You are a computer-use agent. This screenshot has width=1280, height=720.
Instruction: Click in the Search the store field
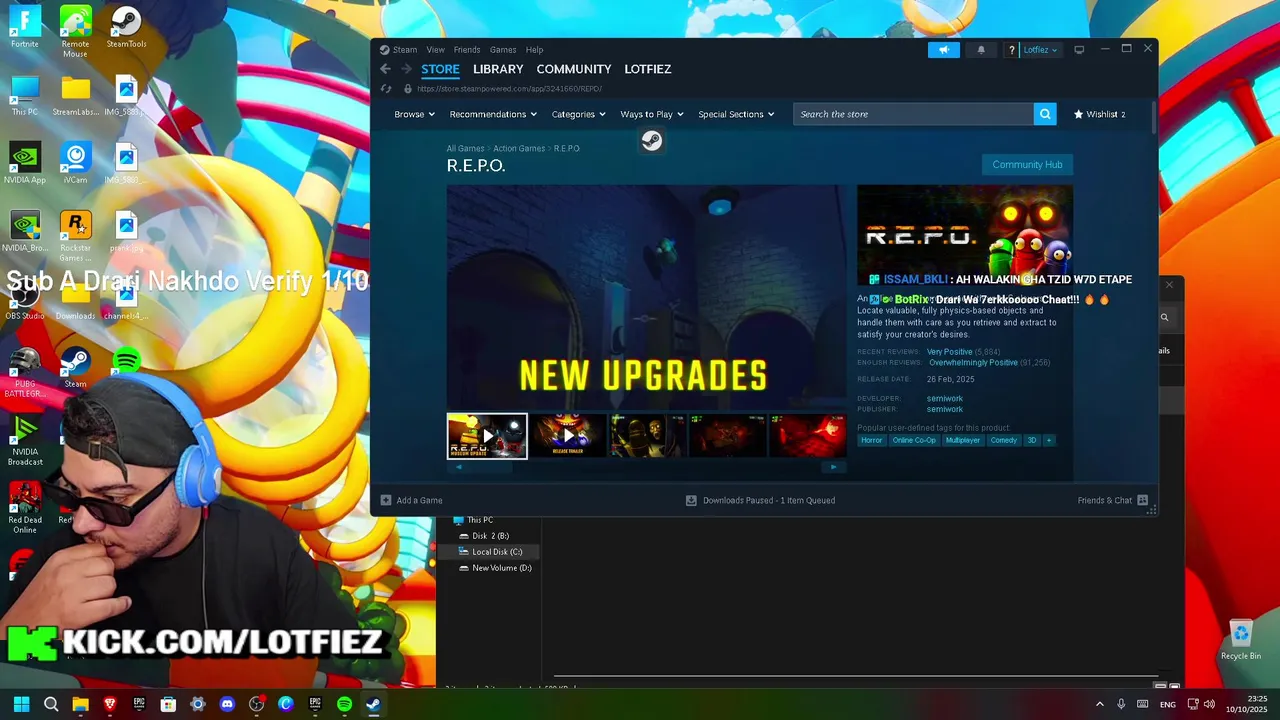click(914, 114)
